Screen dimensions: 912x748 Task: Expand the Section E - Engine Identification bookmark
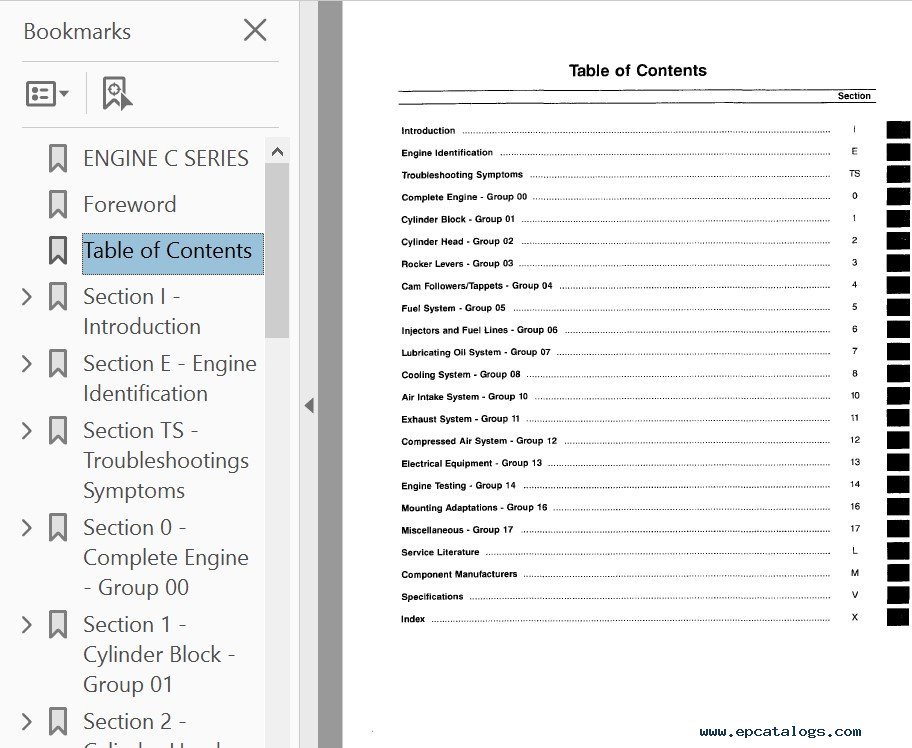click(x=27, y=364)
